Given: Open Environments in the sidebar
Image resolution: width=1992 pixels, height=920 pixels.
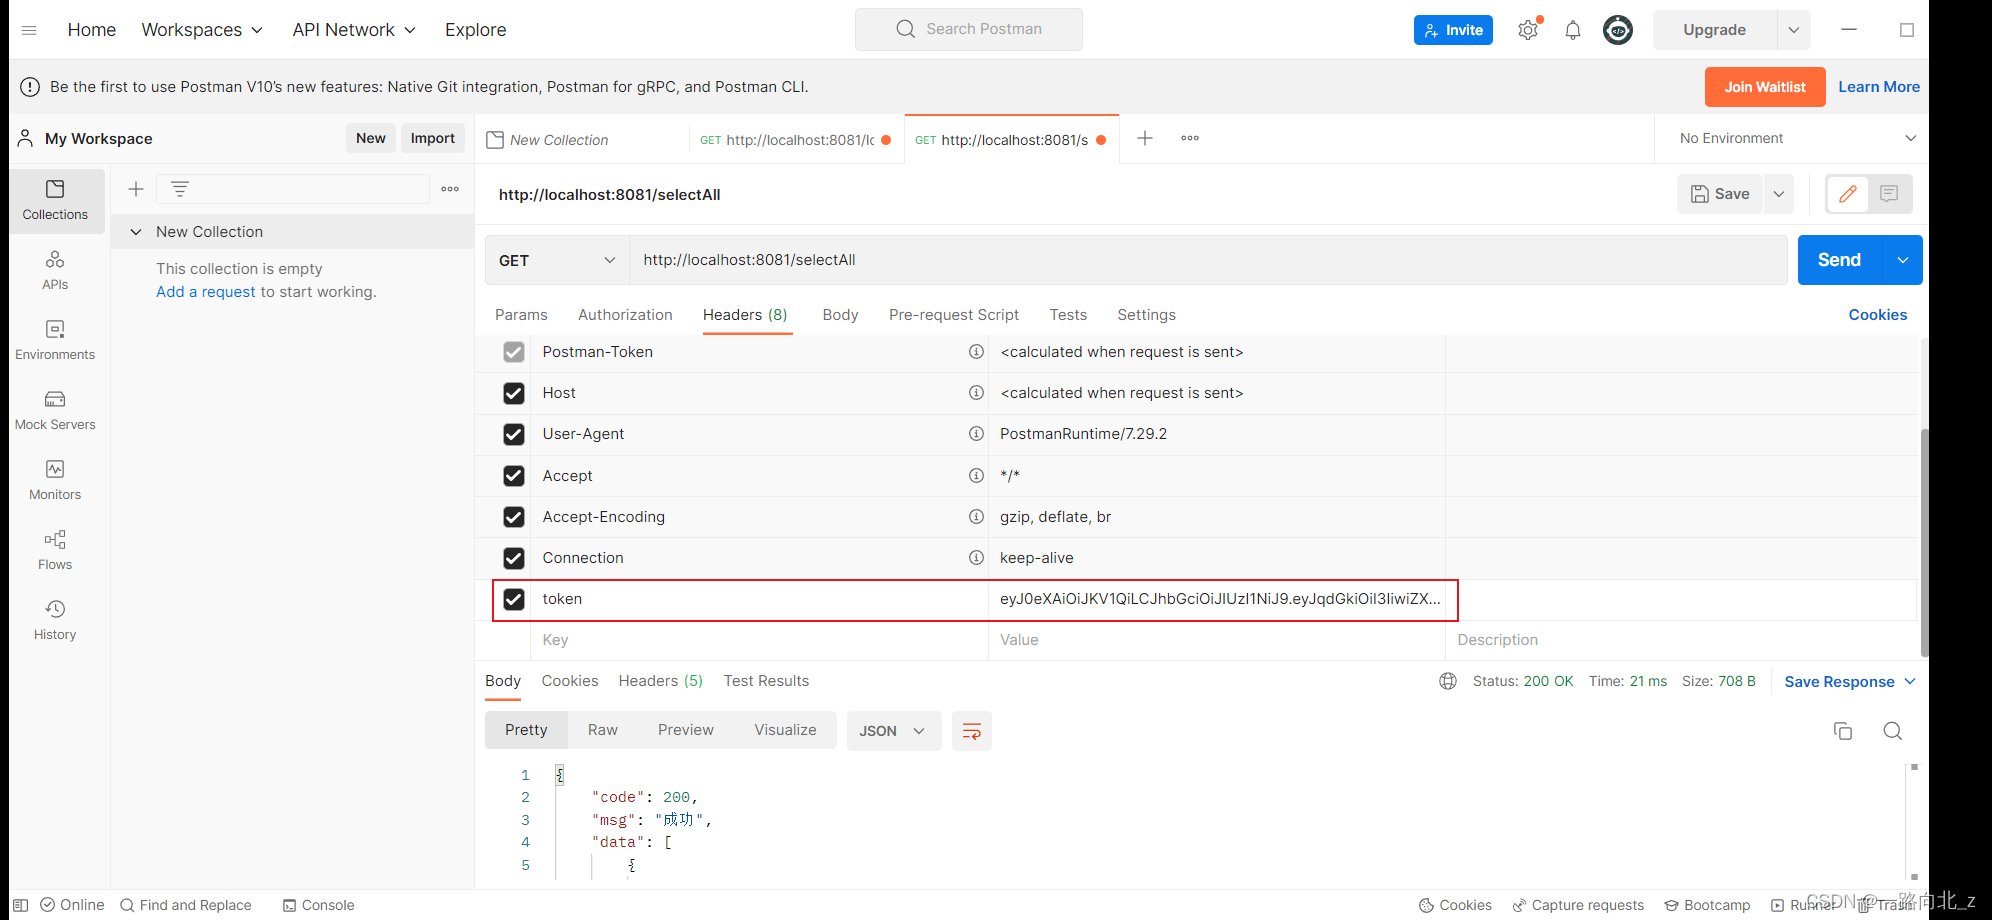Looking at the screenshot, I should pos(55,341).
